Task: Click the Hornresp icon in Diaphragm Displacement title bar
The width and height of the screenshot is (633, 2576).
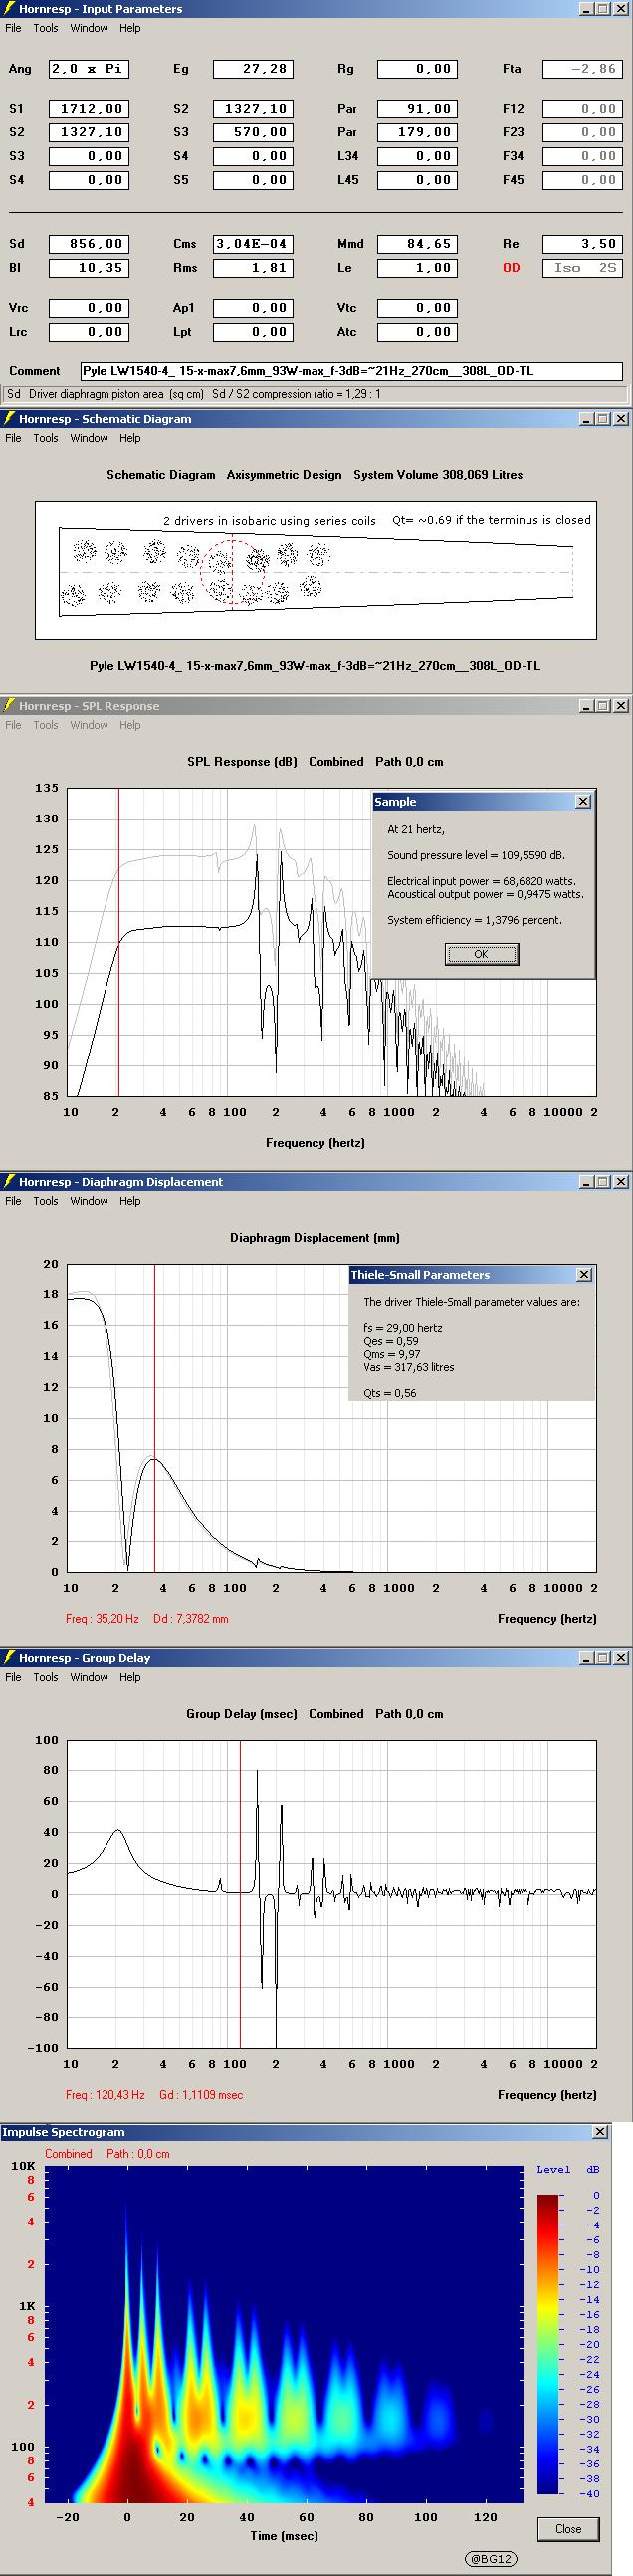Action: tap(8, 1182)
